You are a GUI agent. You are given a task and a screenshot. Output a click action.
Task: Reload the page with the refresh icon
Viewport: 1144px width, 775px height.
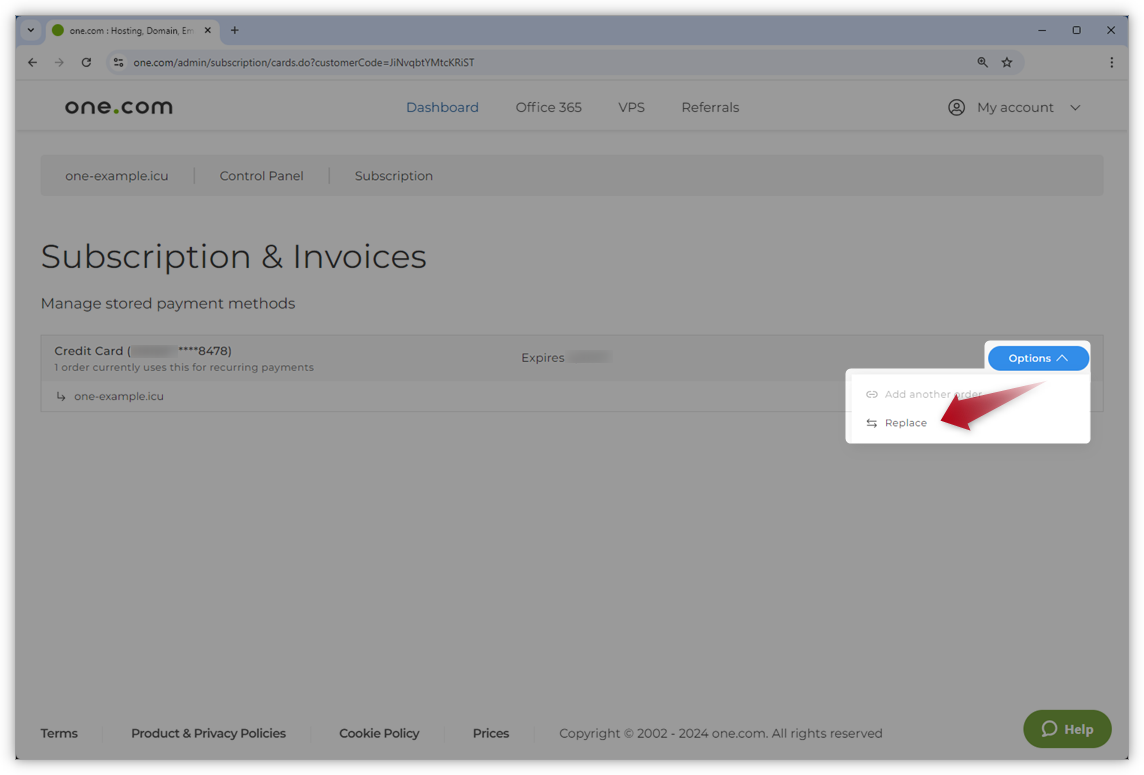pyautogui.click(x=86, y=62)
